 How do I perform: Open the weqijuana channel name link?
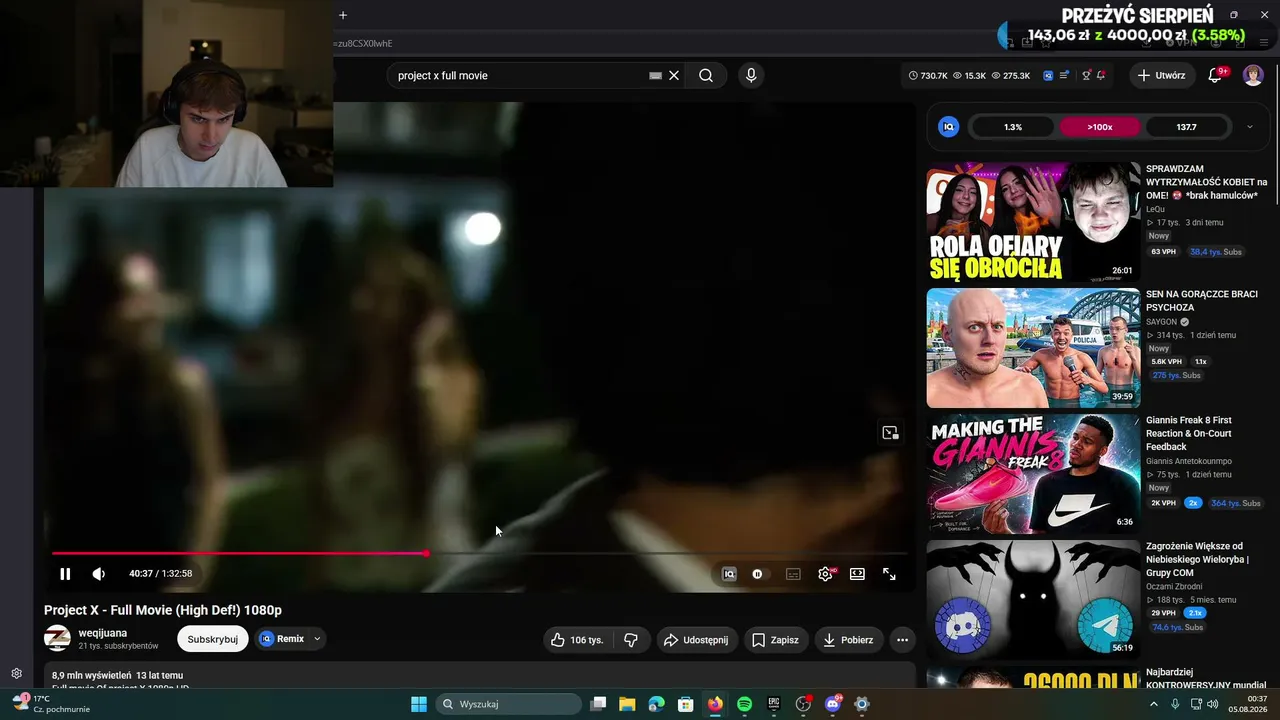click(x=103, y=633)
